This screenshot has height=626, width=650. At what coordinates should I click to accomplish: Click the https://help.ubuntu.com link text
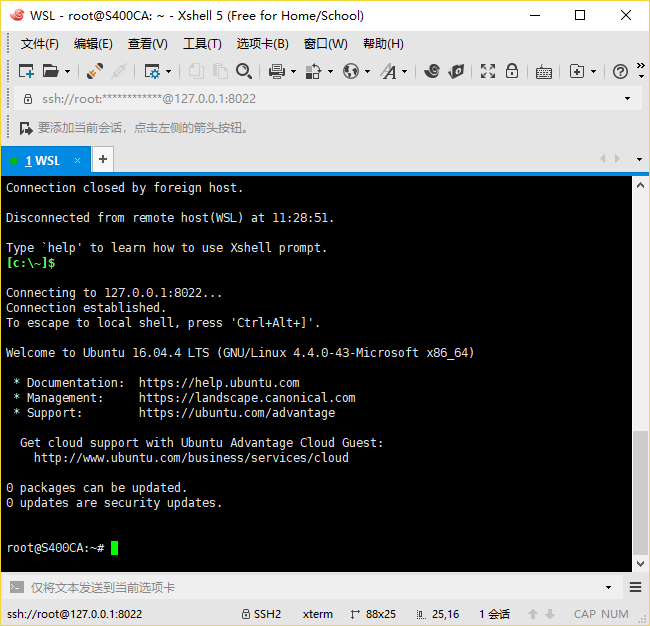[x=219, y=383]
